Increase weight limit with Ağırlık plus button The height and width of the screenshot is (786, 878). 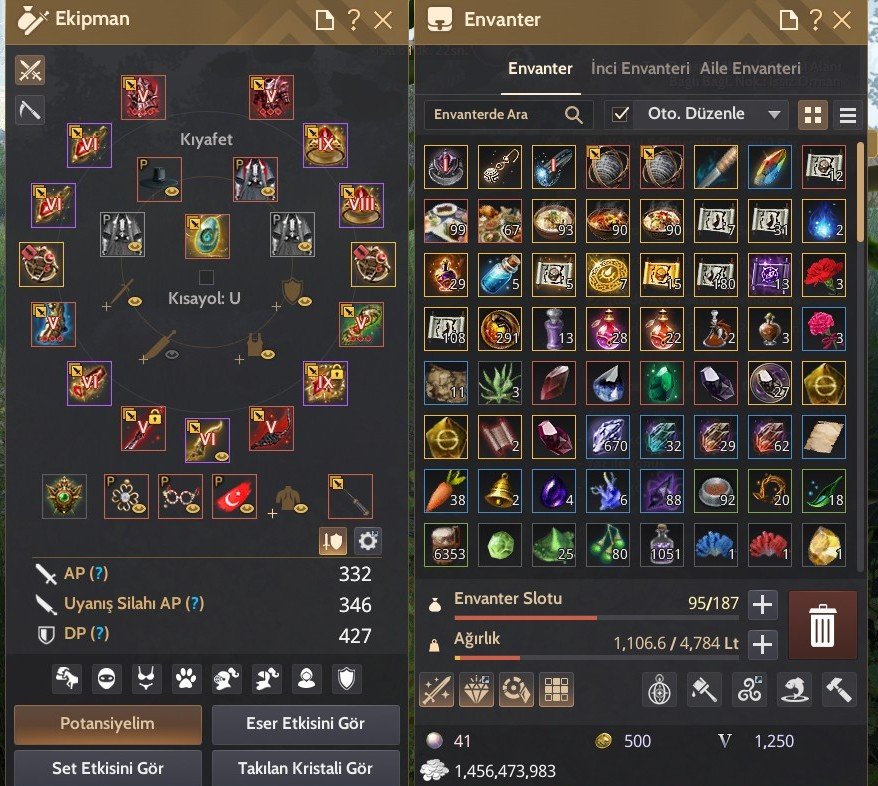pyautogui.click(x=762, y=644)
